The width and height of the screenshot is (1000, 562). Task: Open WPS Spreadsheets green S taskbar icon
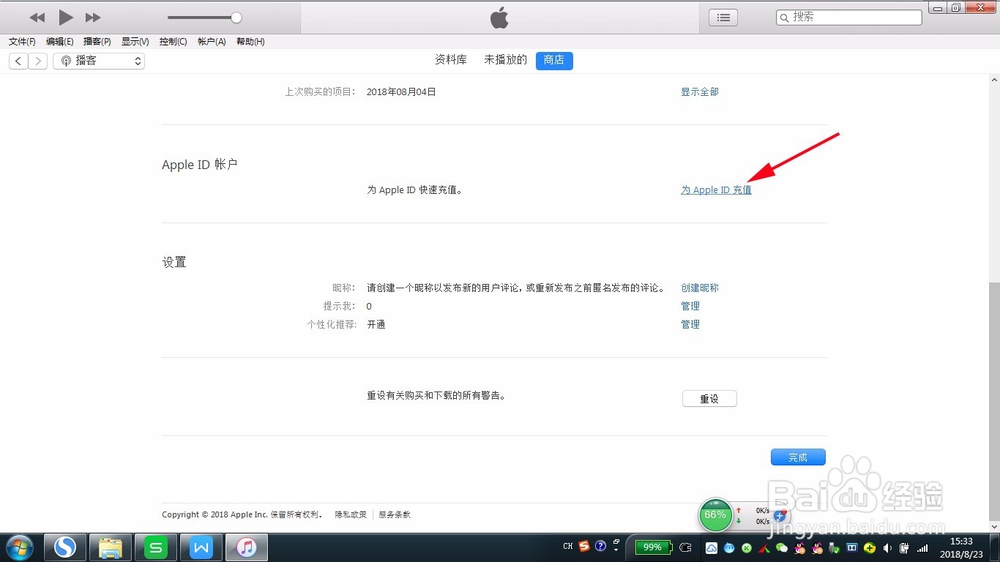pyautogui.click(x=156, y=547)
